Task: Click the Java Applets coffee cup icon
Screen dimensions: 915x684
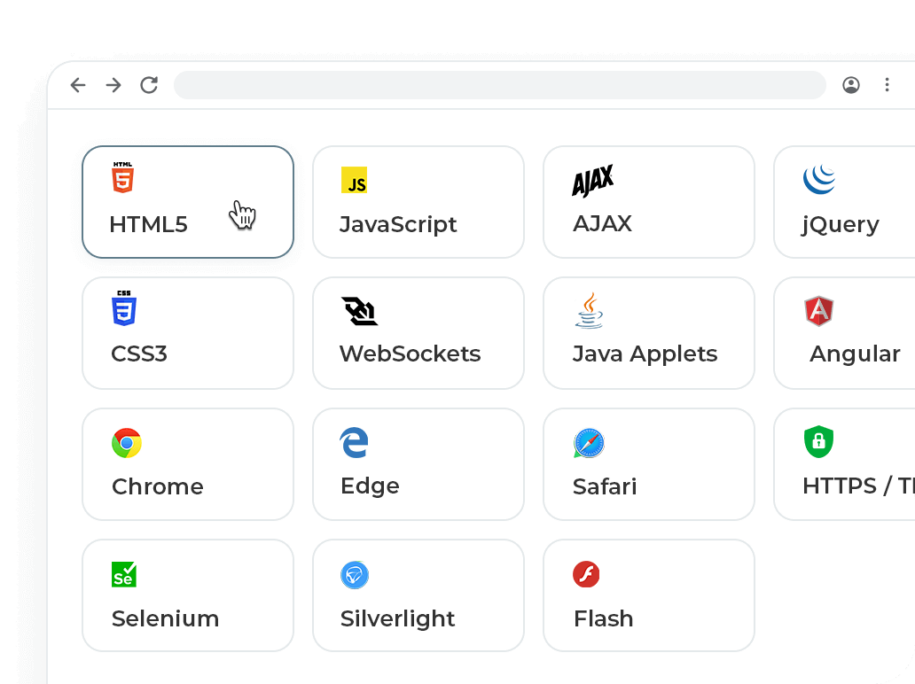Action: pos(589,312)
